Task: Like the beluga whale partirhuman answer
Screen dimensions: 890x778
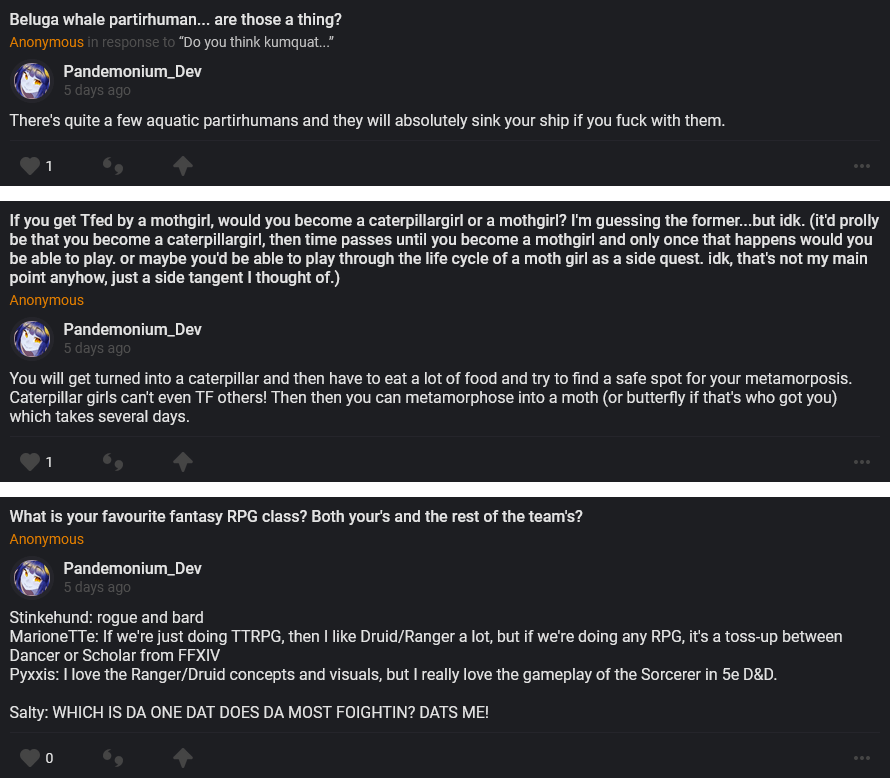Action: (x=30, y=166)
